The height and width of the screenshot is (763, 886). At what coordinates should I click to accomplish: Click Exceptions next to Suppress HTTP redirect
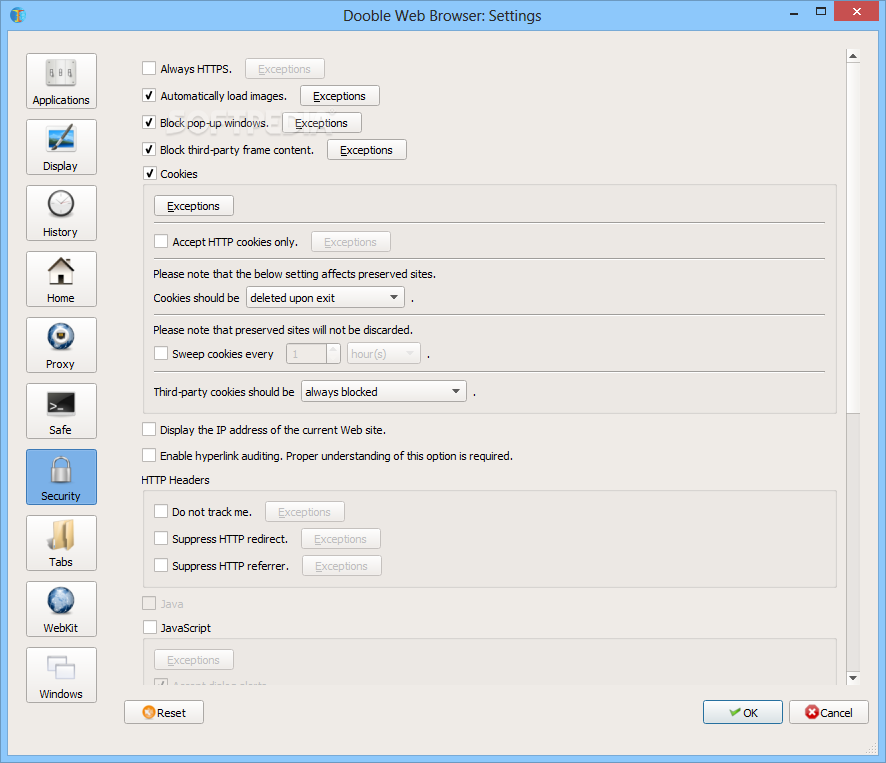341,539
